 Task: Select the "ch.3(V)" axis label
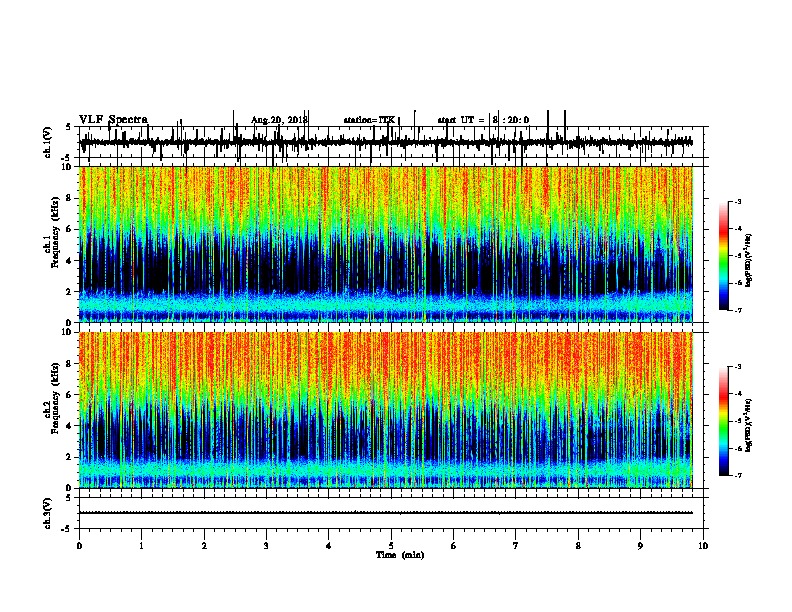(48, 513)
